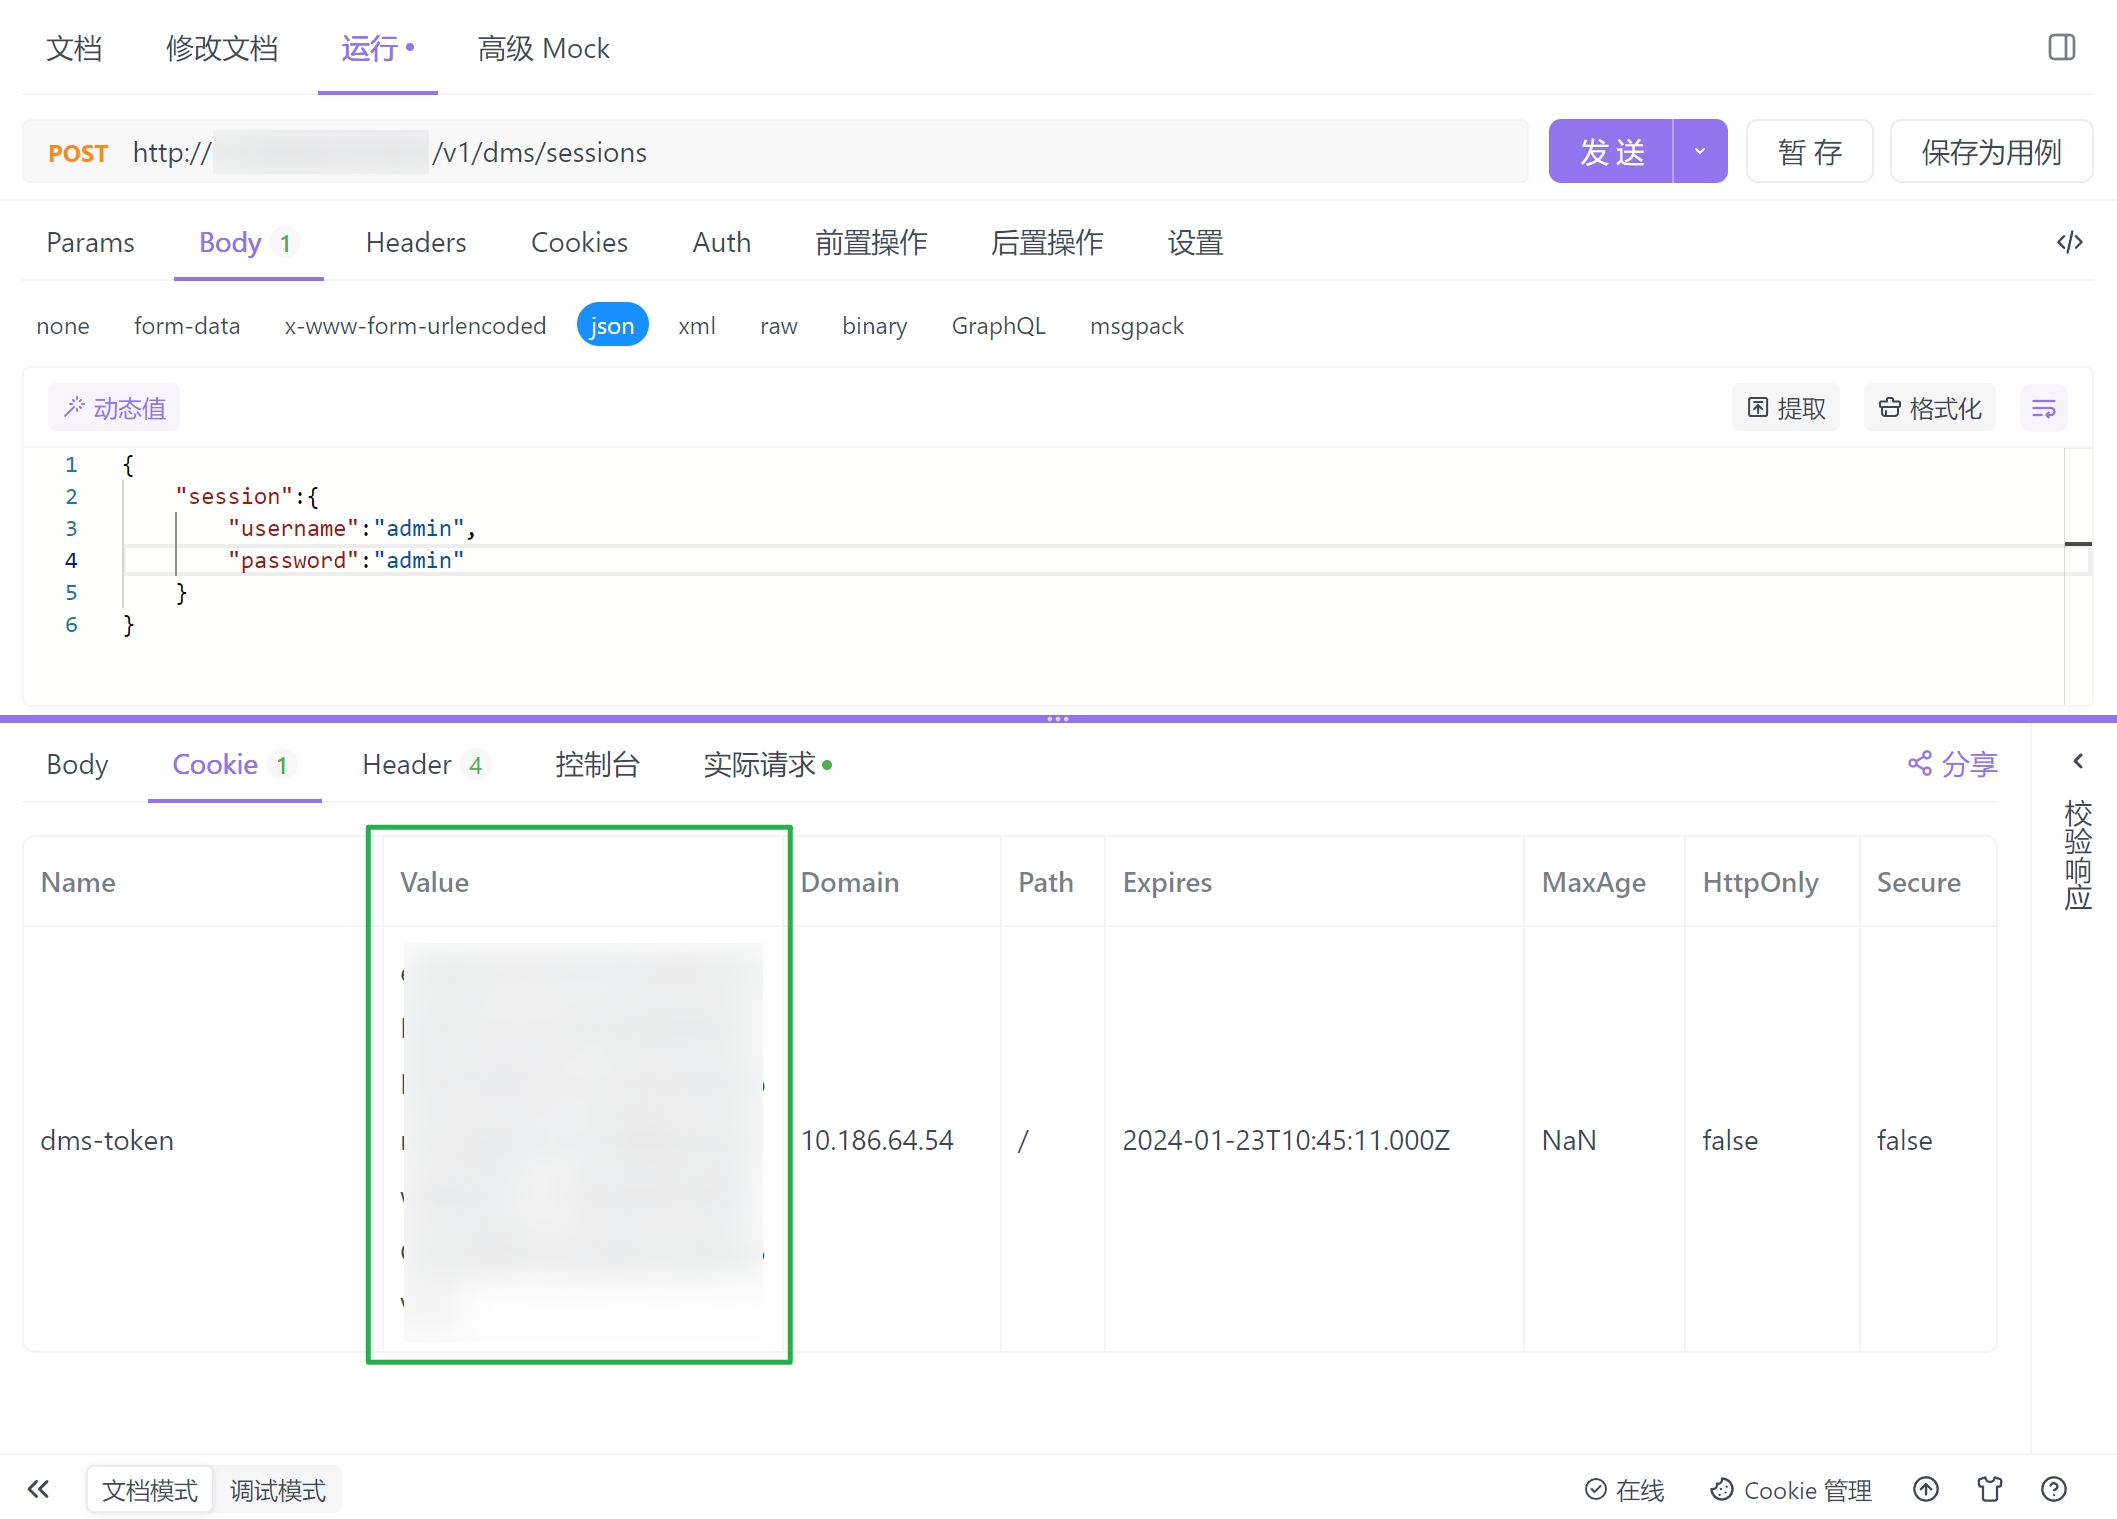Expand the send button dropdown arrow
Viewport: 2117px width, 1519px height.
point(1700,152)
